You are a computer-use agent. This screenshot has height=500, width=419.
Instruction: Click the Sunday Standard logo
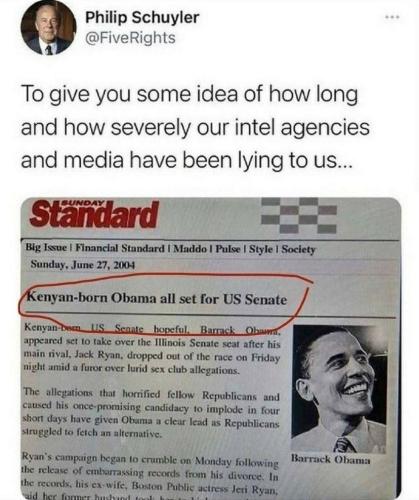(x=94, y=214)
